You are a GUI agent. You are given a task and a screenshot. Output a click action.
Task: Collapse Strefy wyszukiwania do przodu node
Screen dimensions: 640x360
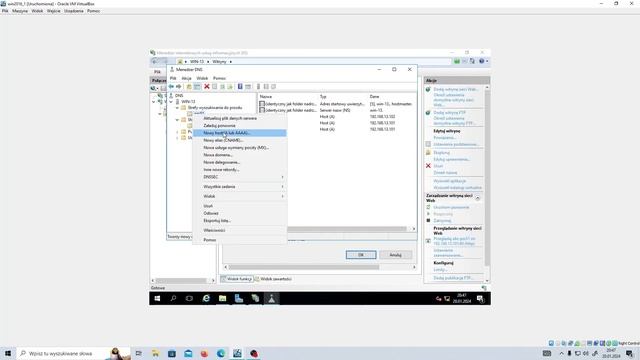pos(177,108)
